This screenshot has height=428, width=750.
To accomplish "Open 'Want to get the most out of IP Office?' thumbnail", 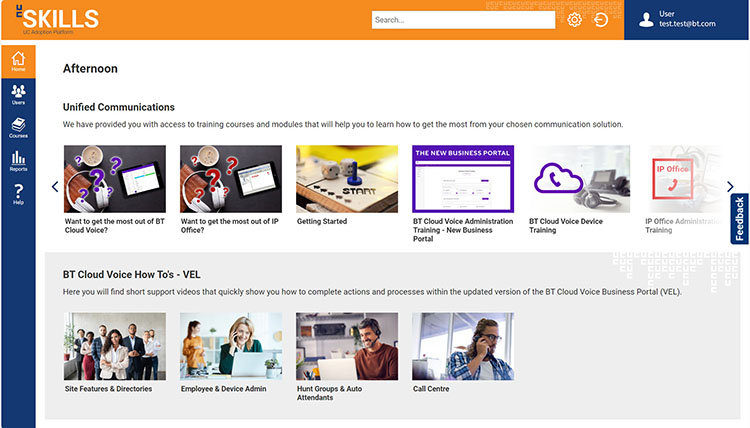I will tap(231, 179).
